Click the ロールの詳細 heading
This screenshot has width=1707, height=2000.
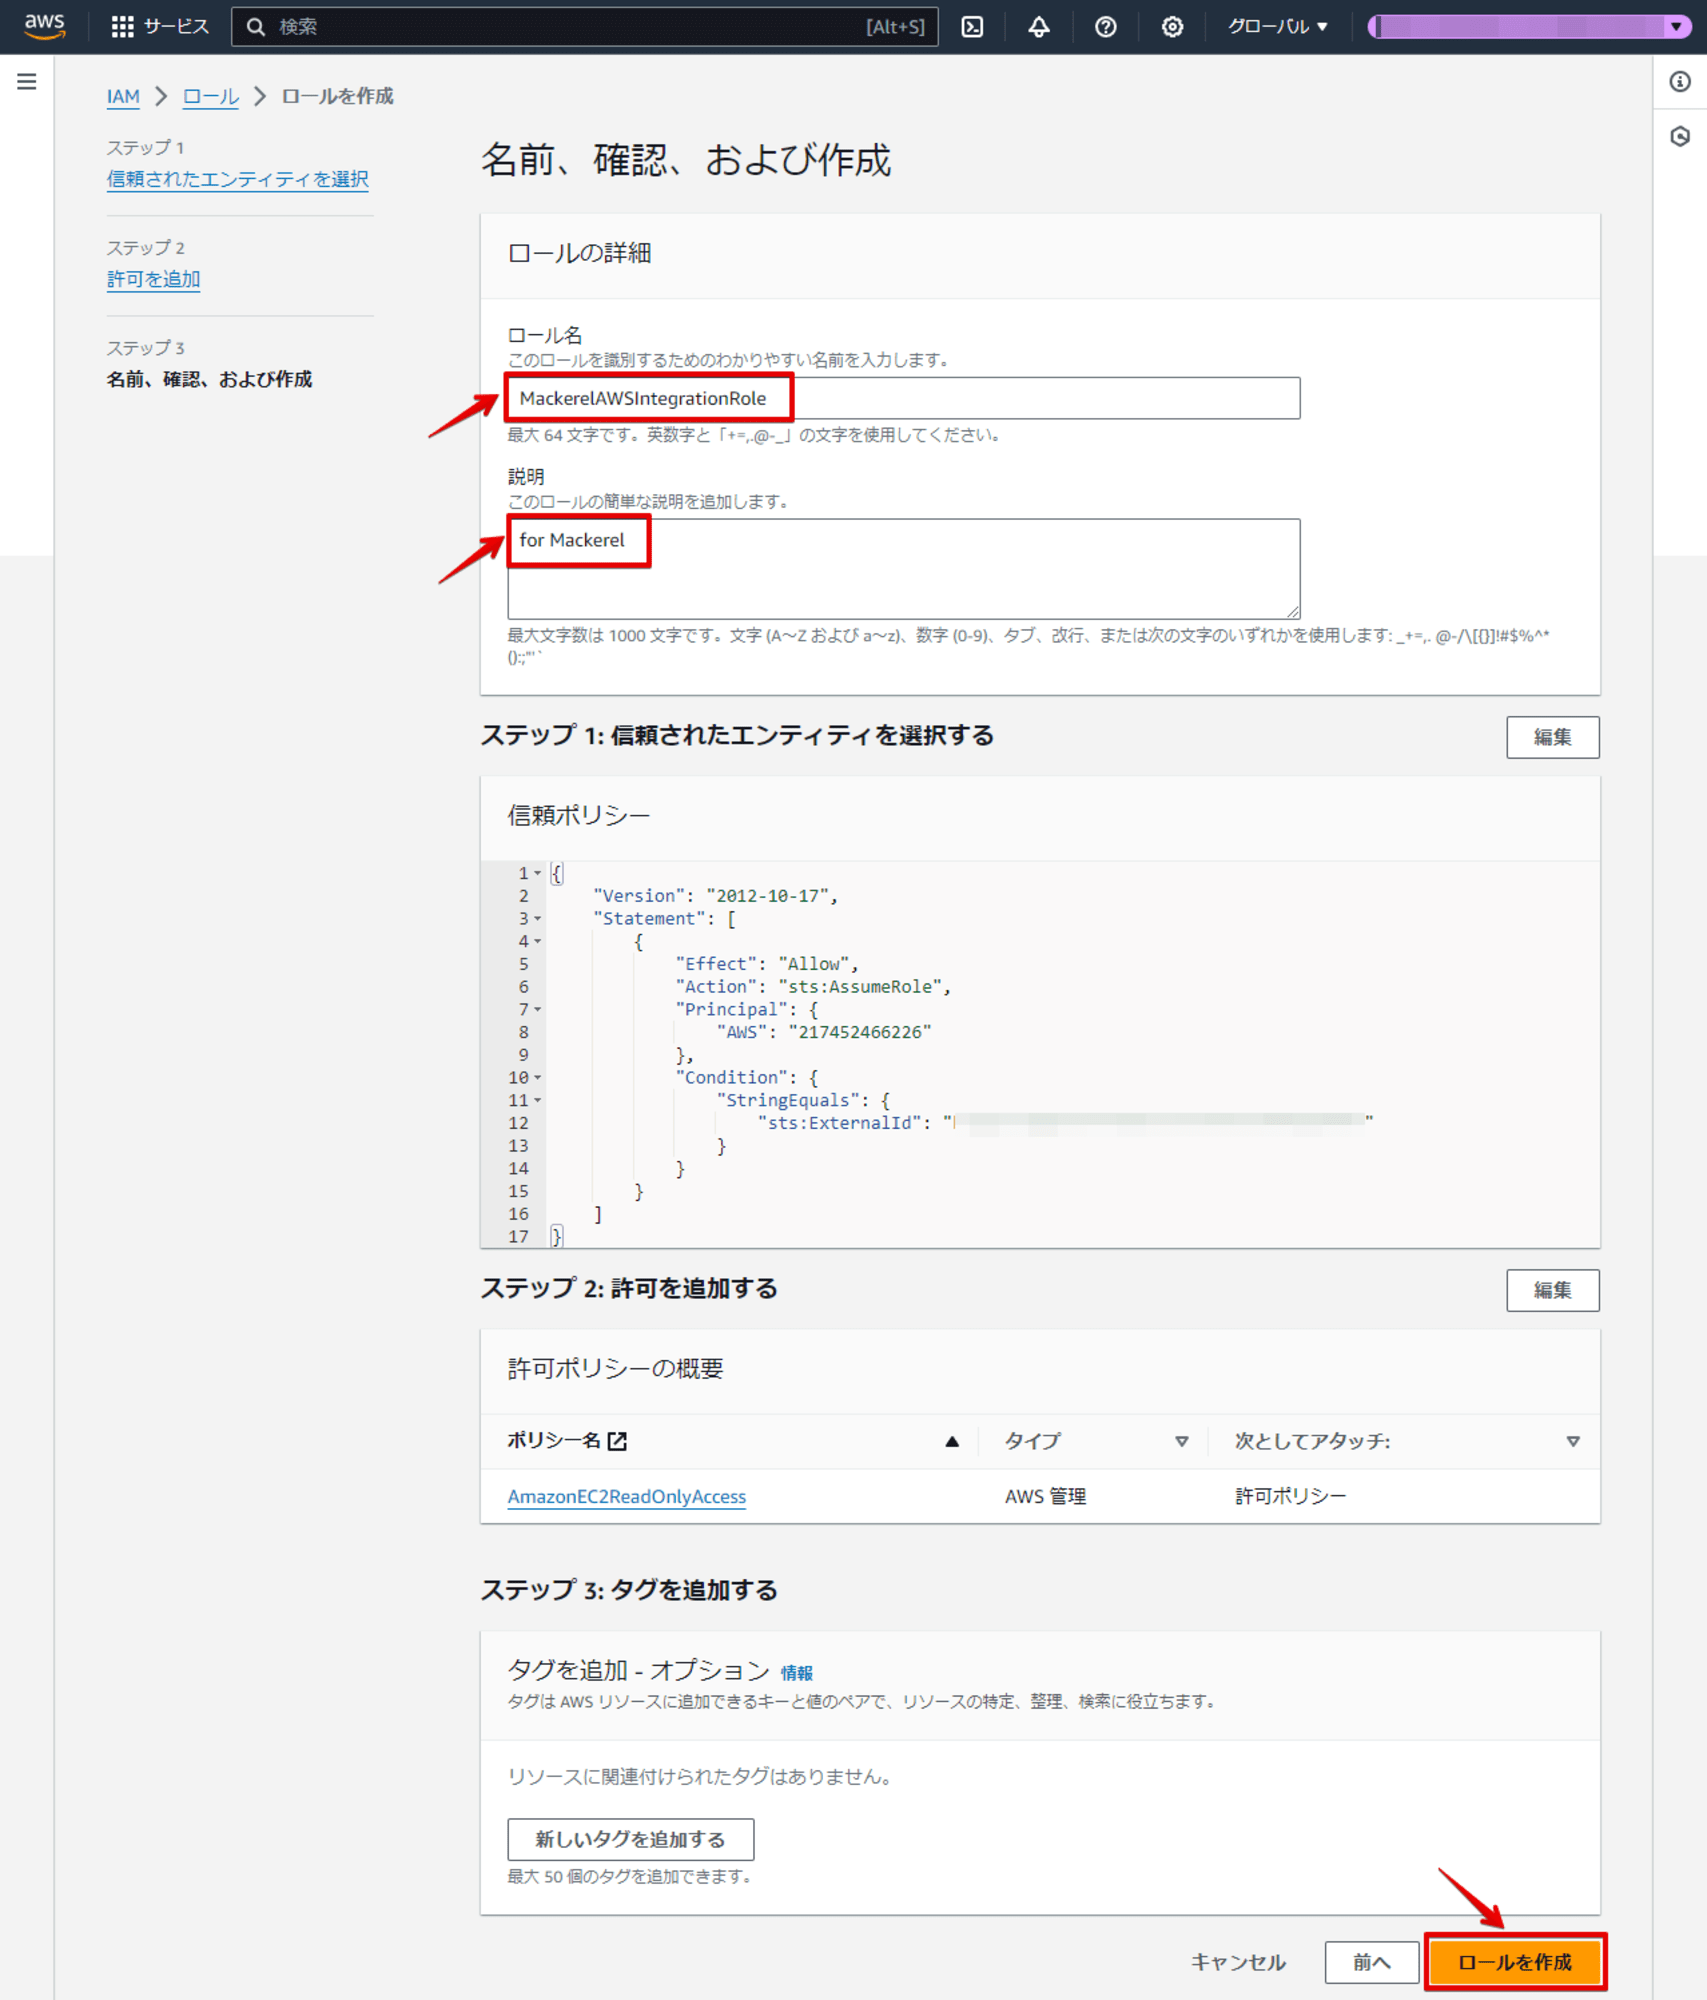click(579, 253)
